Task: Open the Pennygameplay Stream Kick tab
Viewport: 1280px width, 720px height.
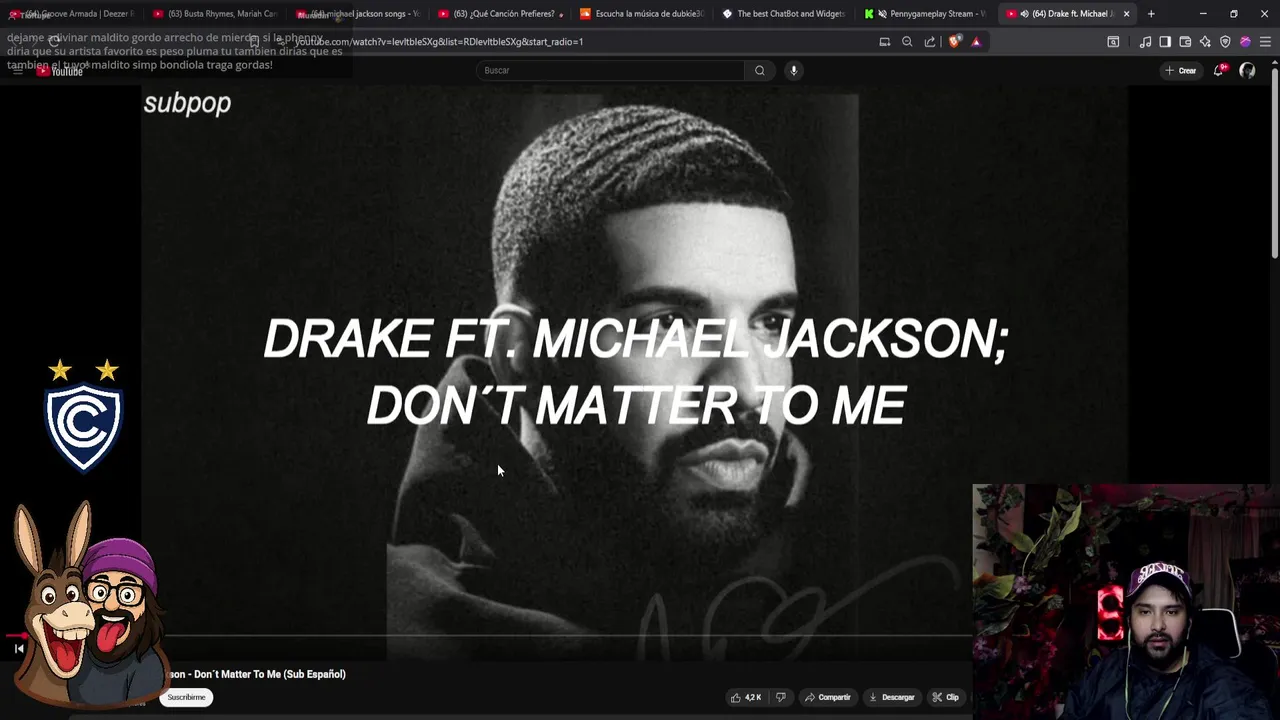Action: tap(928, 14)
